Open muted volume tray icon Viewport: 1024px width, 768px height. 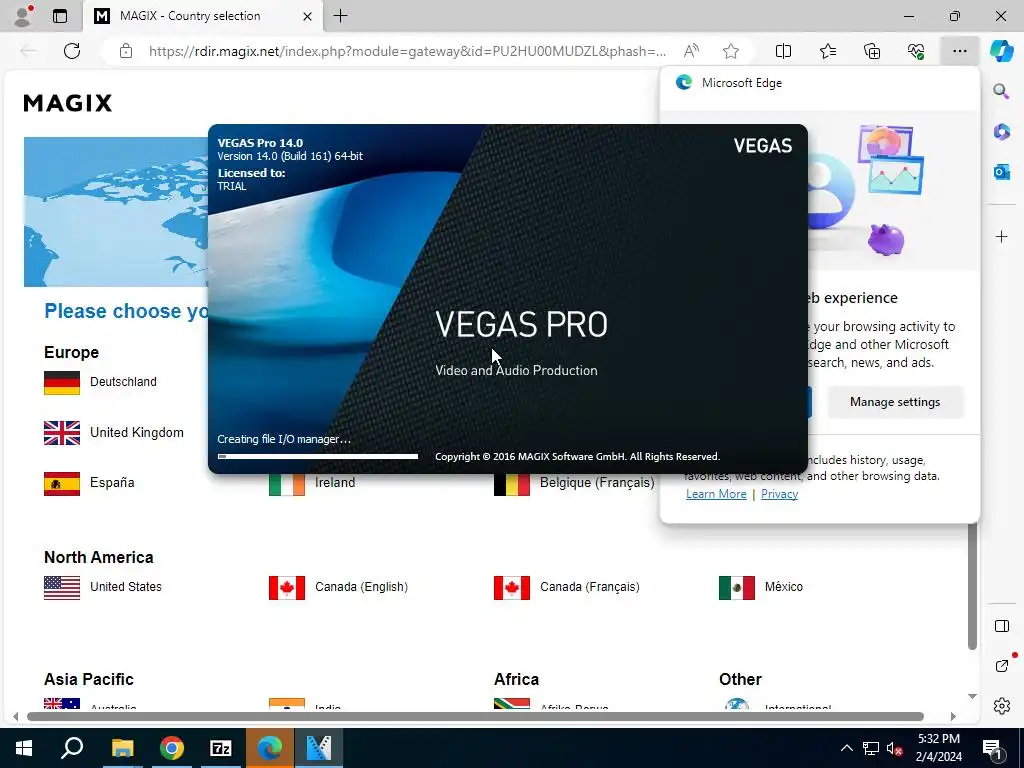(895, 748)
